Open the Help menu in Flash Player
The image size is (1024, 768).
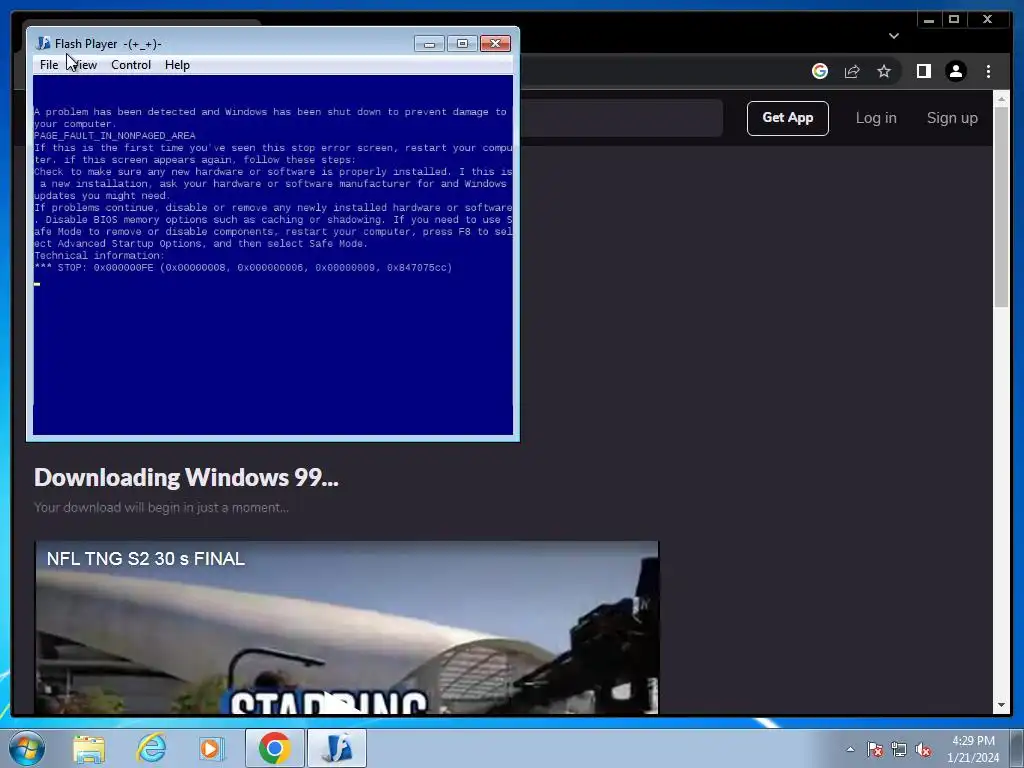tap(177, 65)
